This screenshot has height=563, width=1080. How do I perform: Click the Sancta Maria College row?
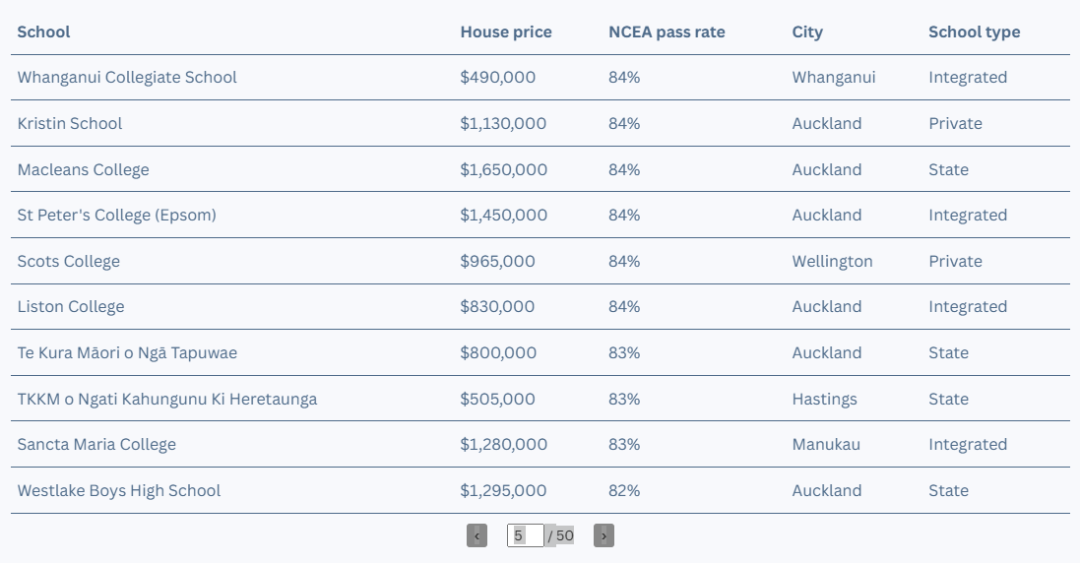click(x=540, y=444)
